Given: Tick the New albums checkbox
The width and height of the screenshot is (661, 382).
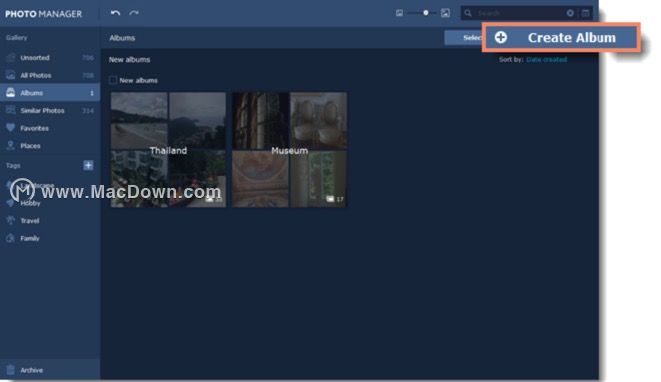Looking at the screenshot, I should click(x=113, y=80).
